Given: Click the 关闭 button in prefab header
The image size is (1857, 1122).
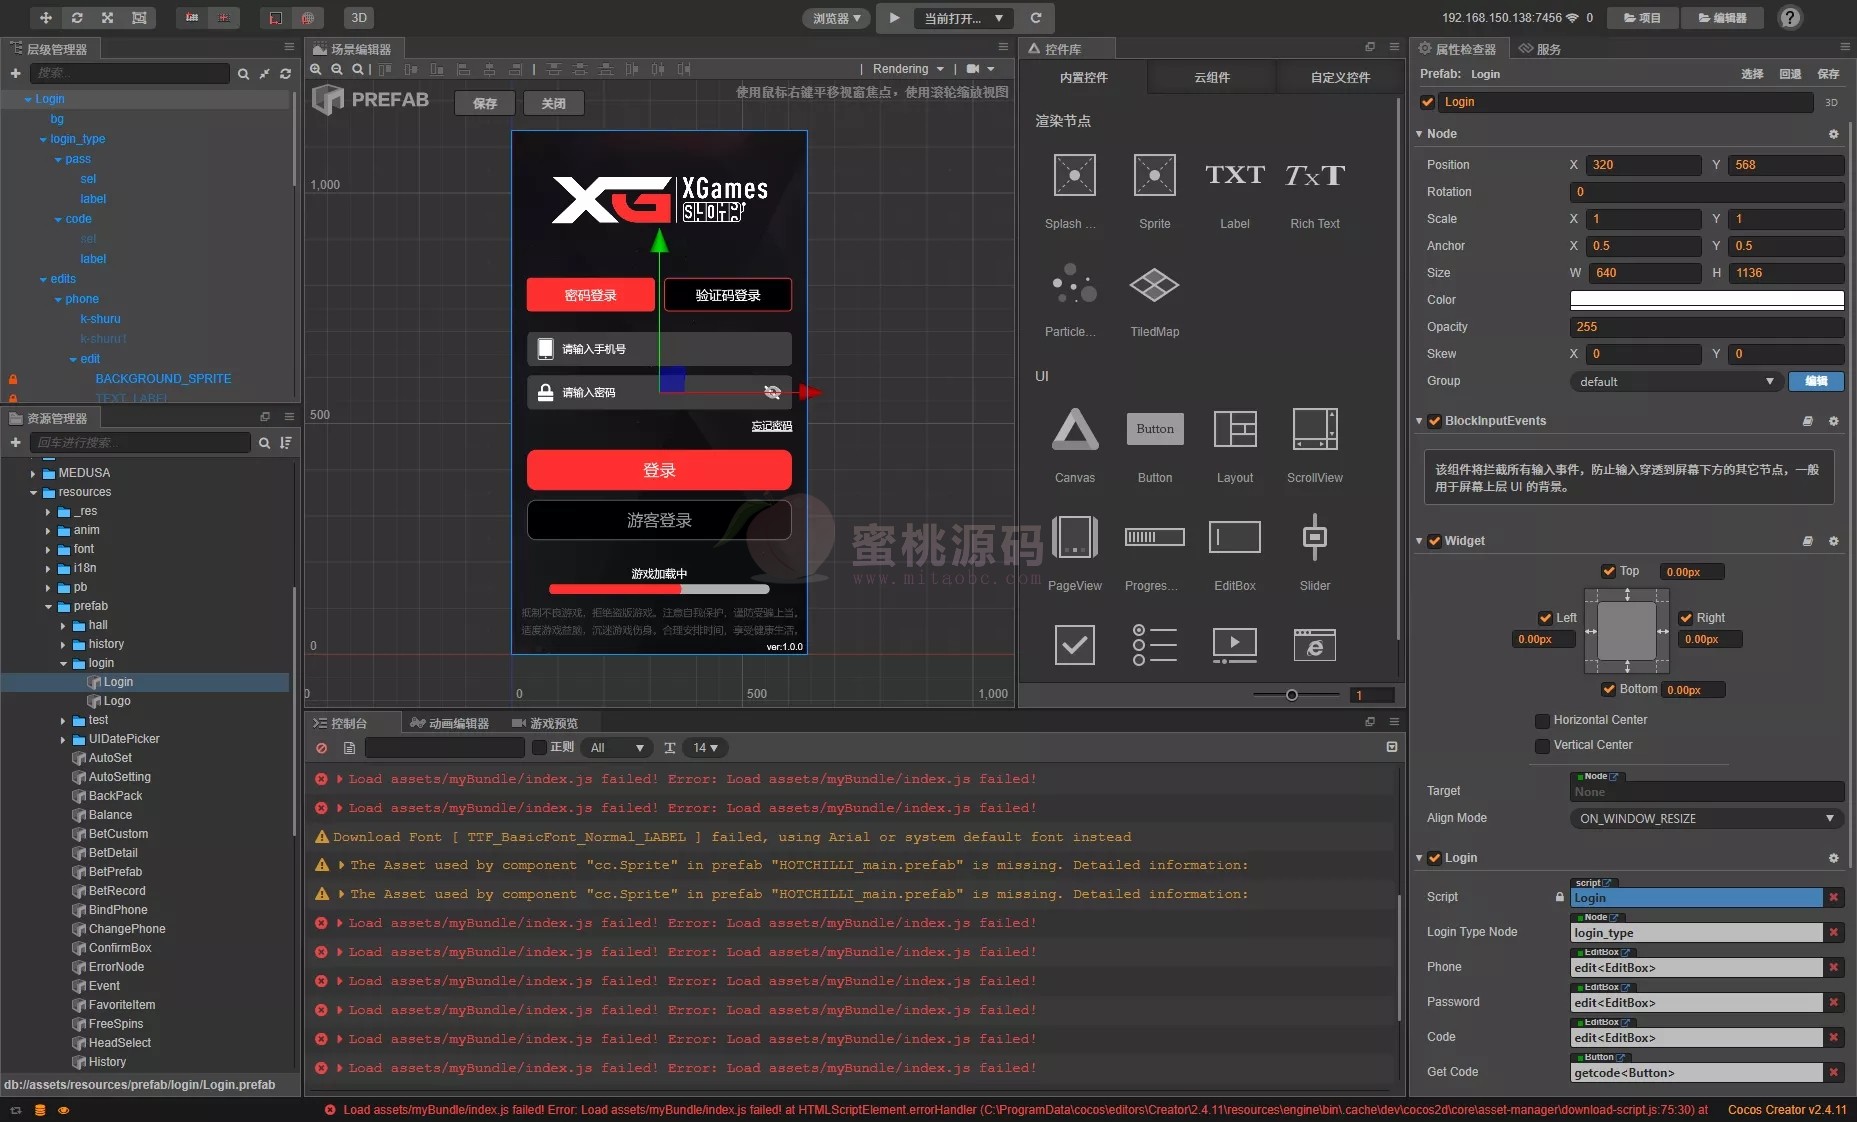Looking at the screenshot, I should [x=553, y=103].
